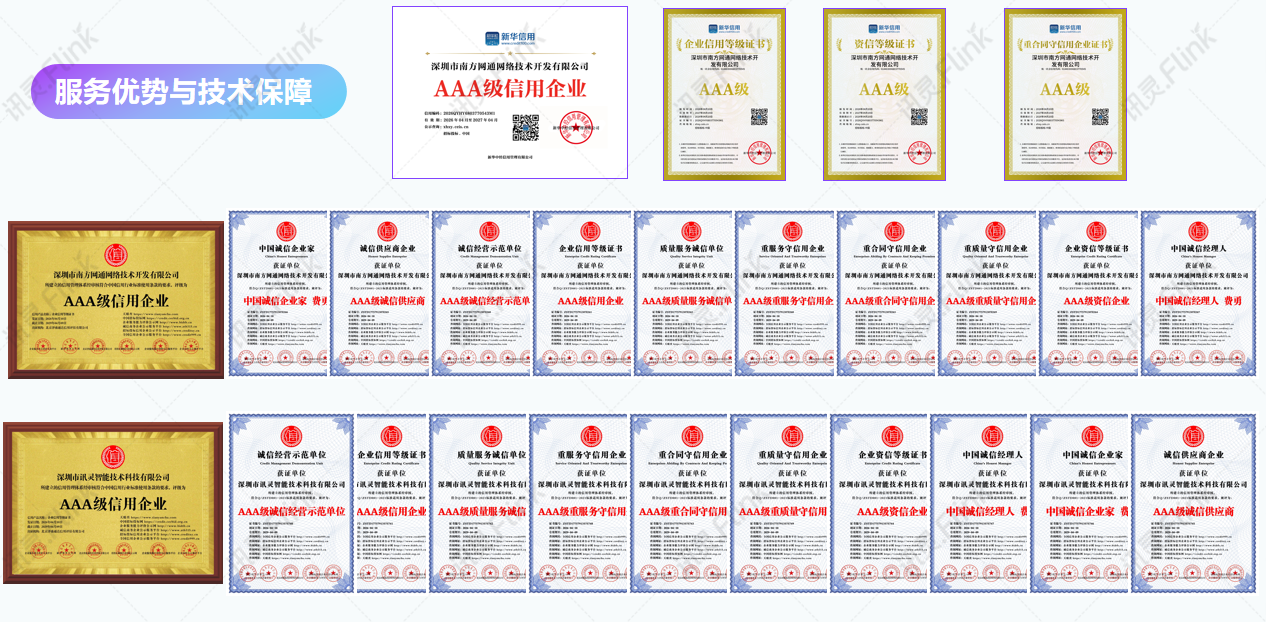Screen dimensions: 1266x622
Task: Open gold-framed 资信等级证书 by 新华信用
Action: pyautogui.click(x=884, y=94)
